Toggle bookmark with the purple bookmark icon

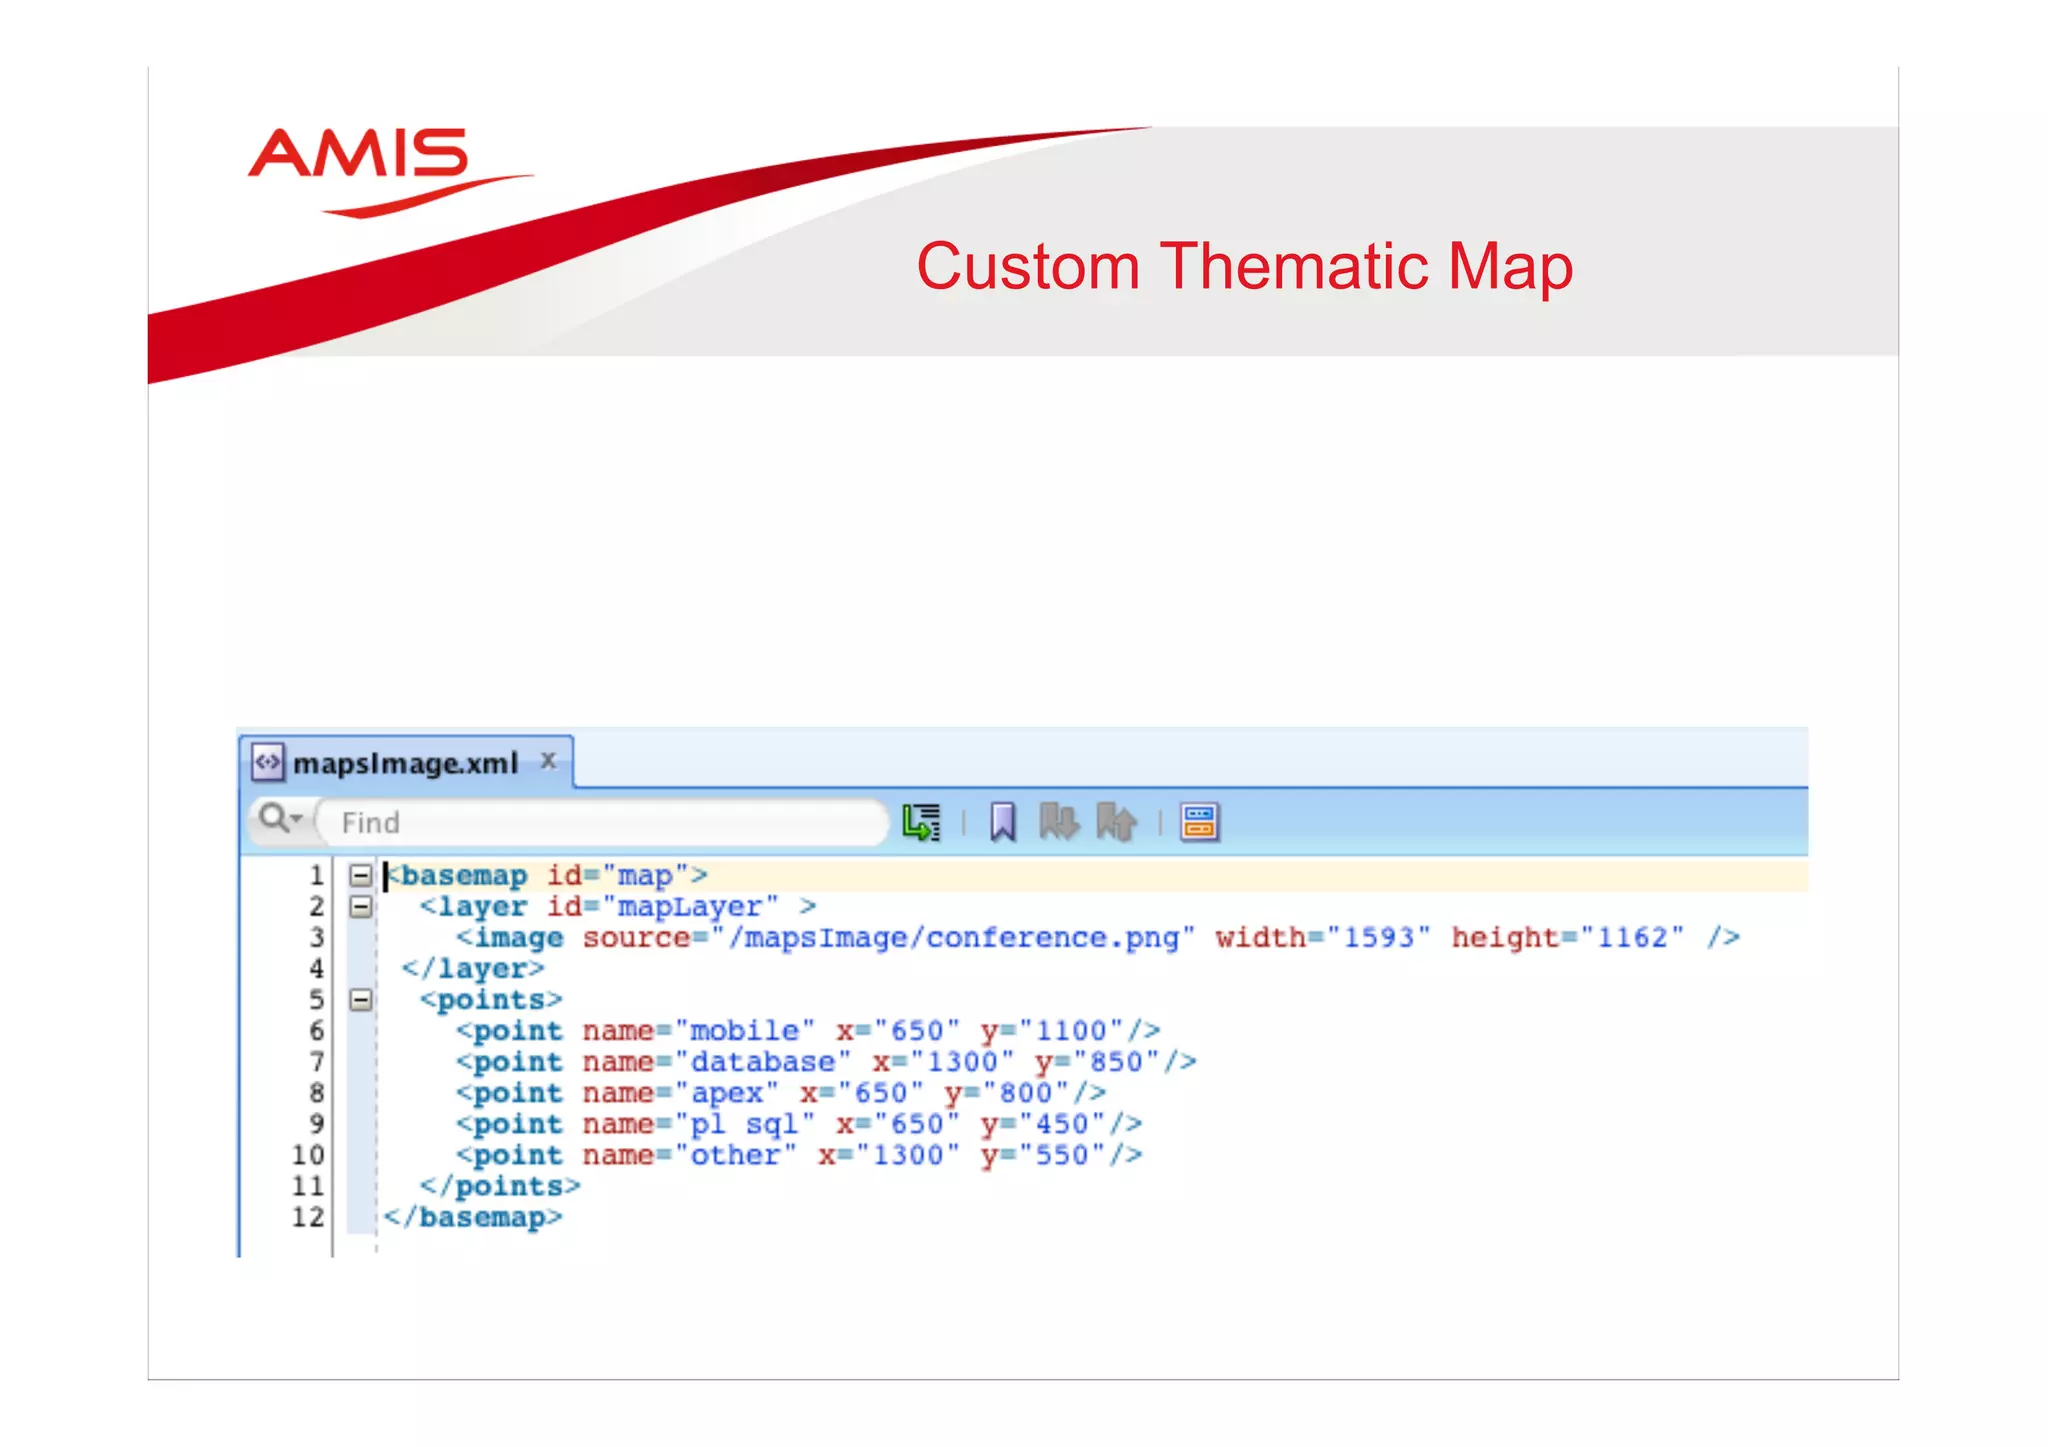tap(1002, 822)
